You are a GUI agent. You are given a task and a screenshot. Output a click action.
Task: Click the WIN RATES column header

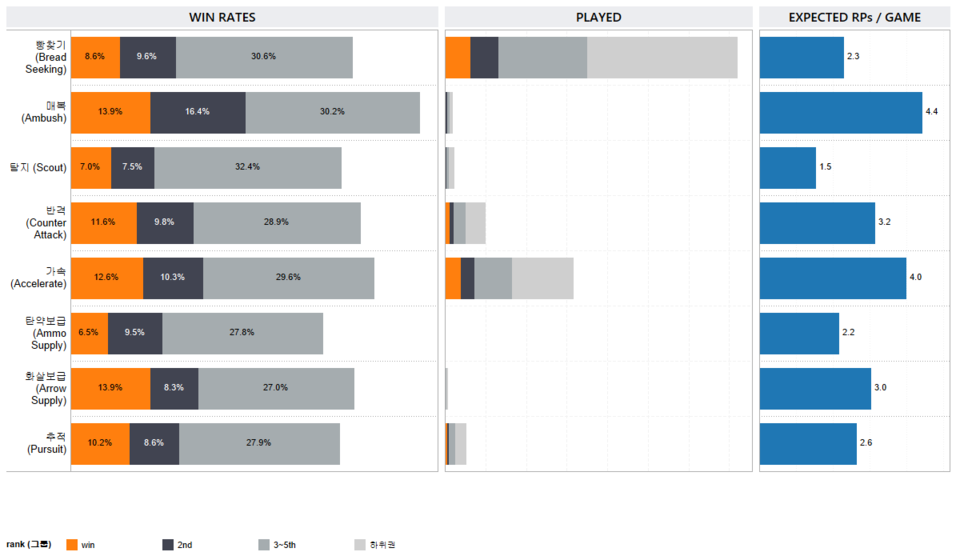tap(222, 17)
